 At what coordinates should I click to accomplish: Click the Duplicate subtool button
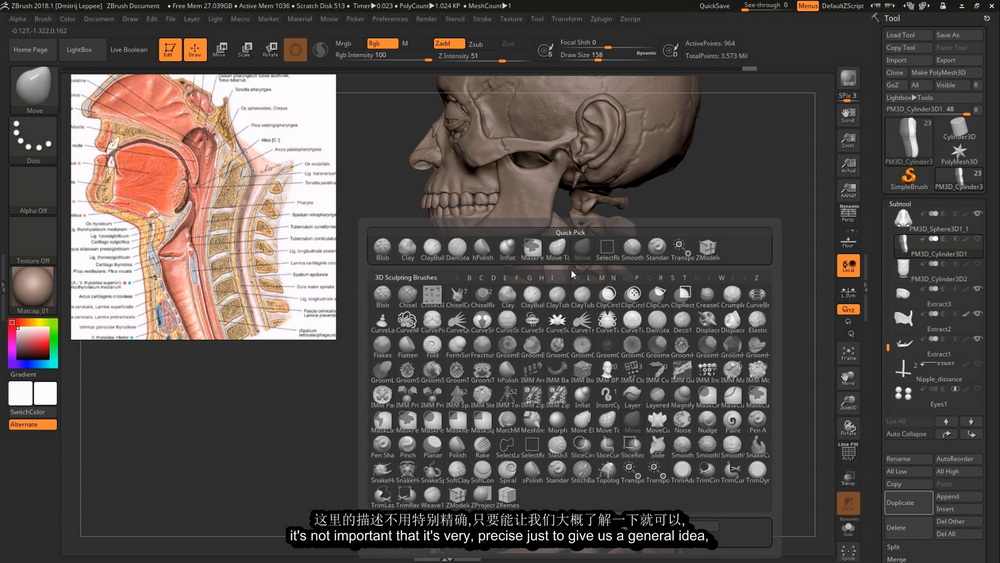(x=908, y=502)
